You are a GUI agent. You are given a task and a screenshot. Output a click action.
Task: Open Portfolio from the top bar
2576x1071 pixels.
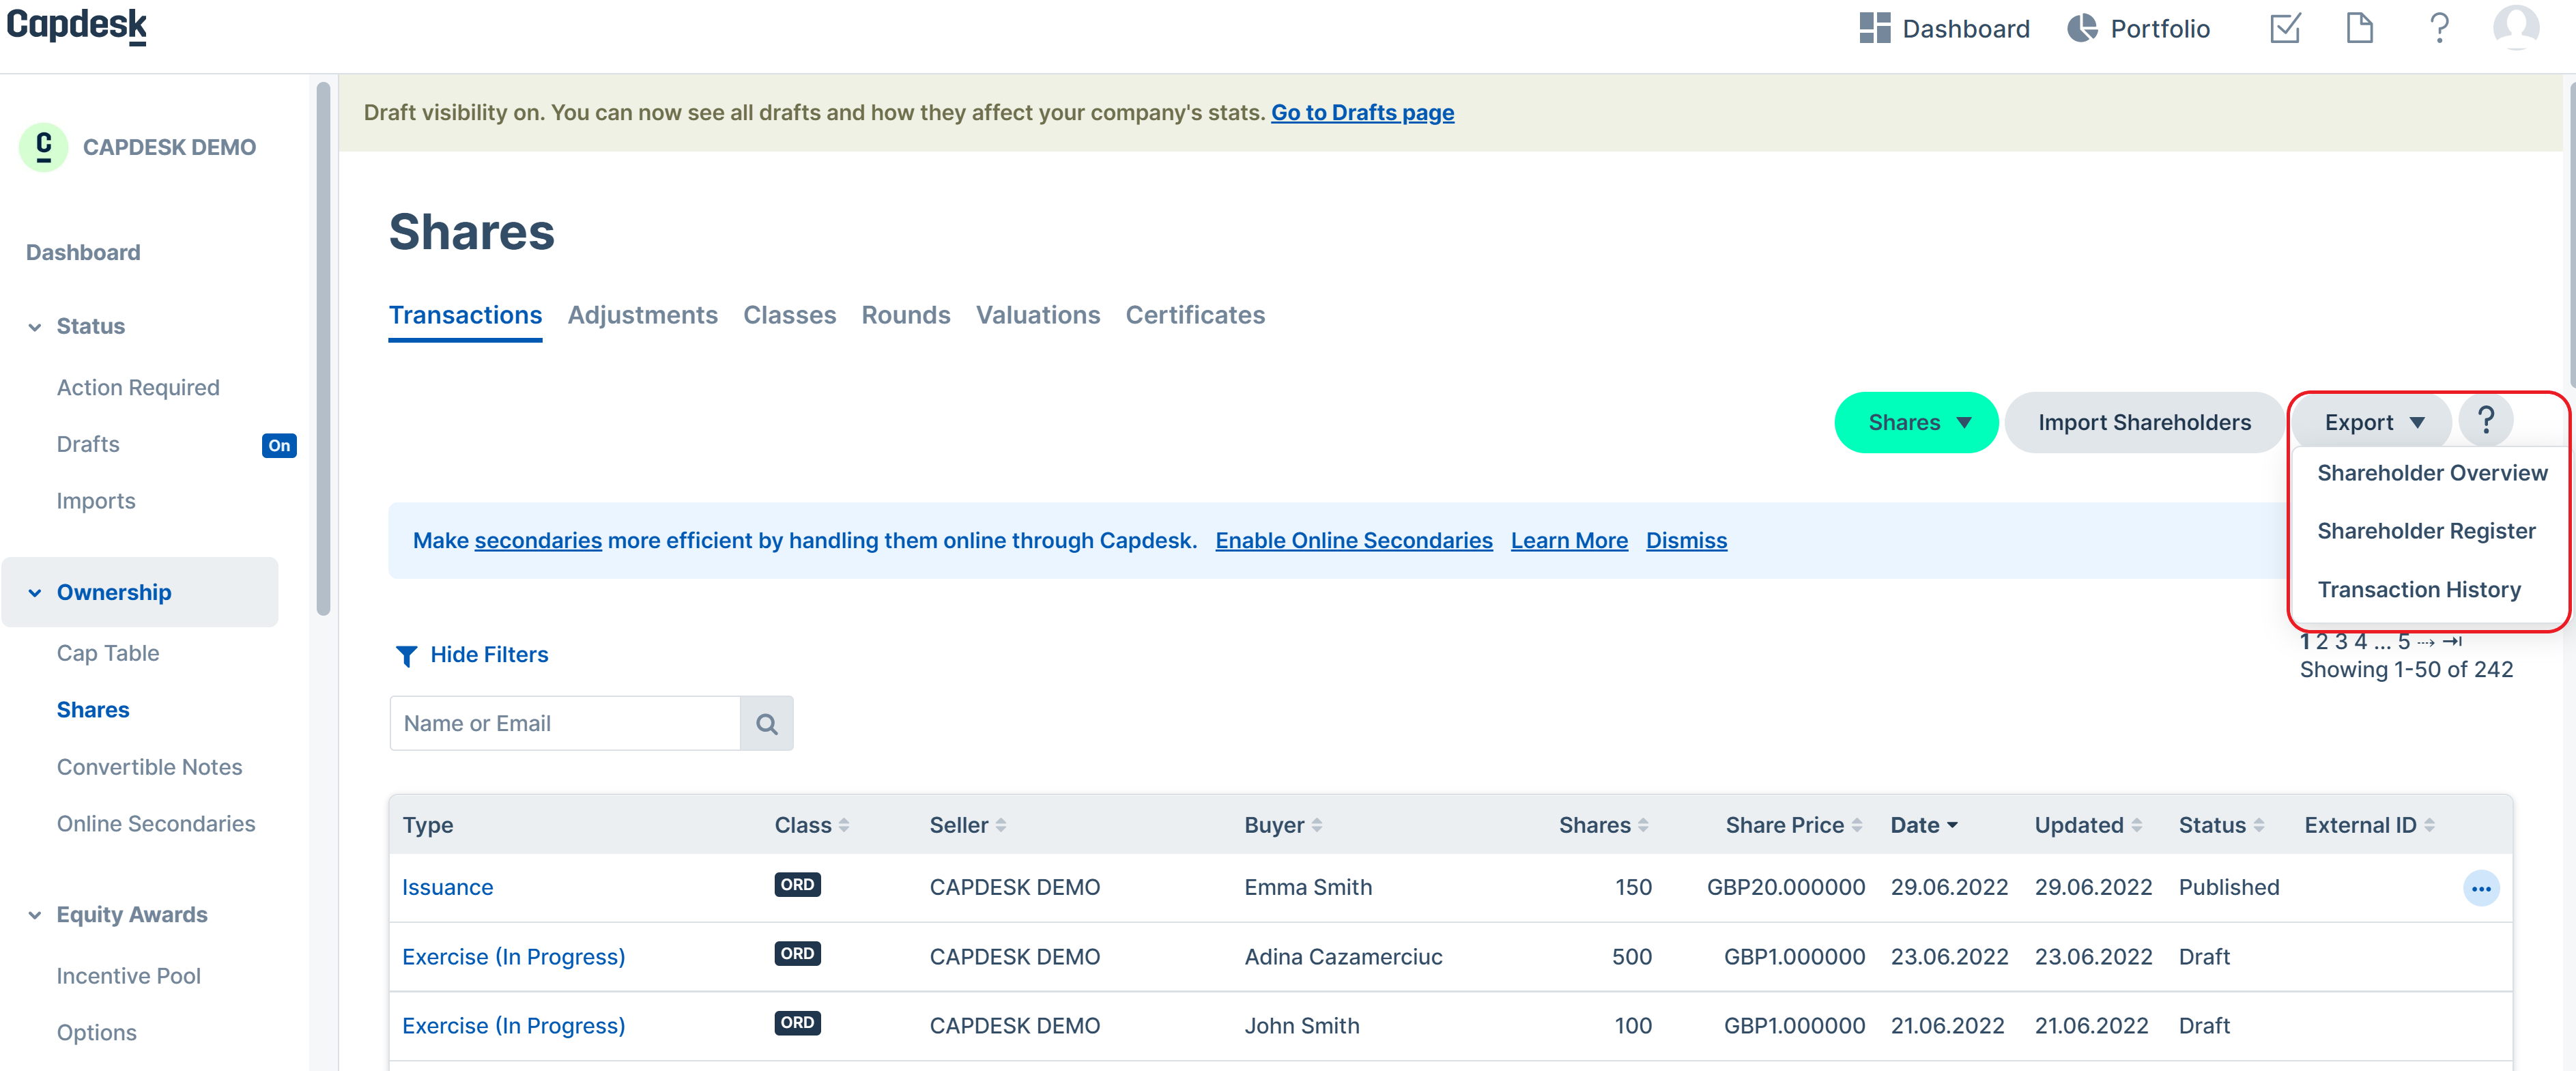pos(2138,28)
